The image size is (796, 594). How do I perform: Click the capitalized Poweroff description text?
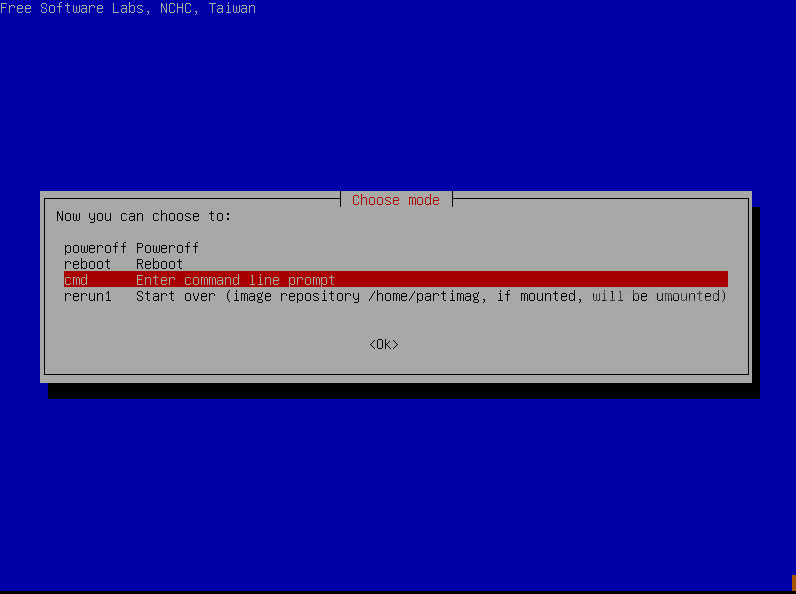pos(167,248)
